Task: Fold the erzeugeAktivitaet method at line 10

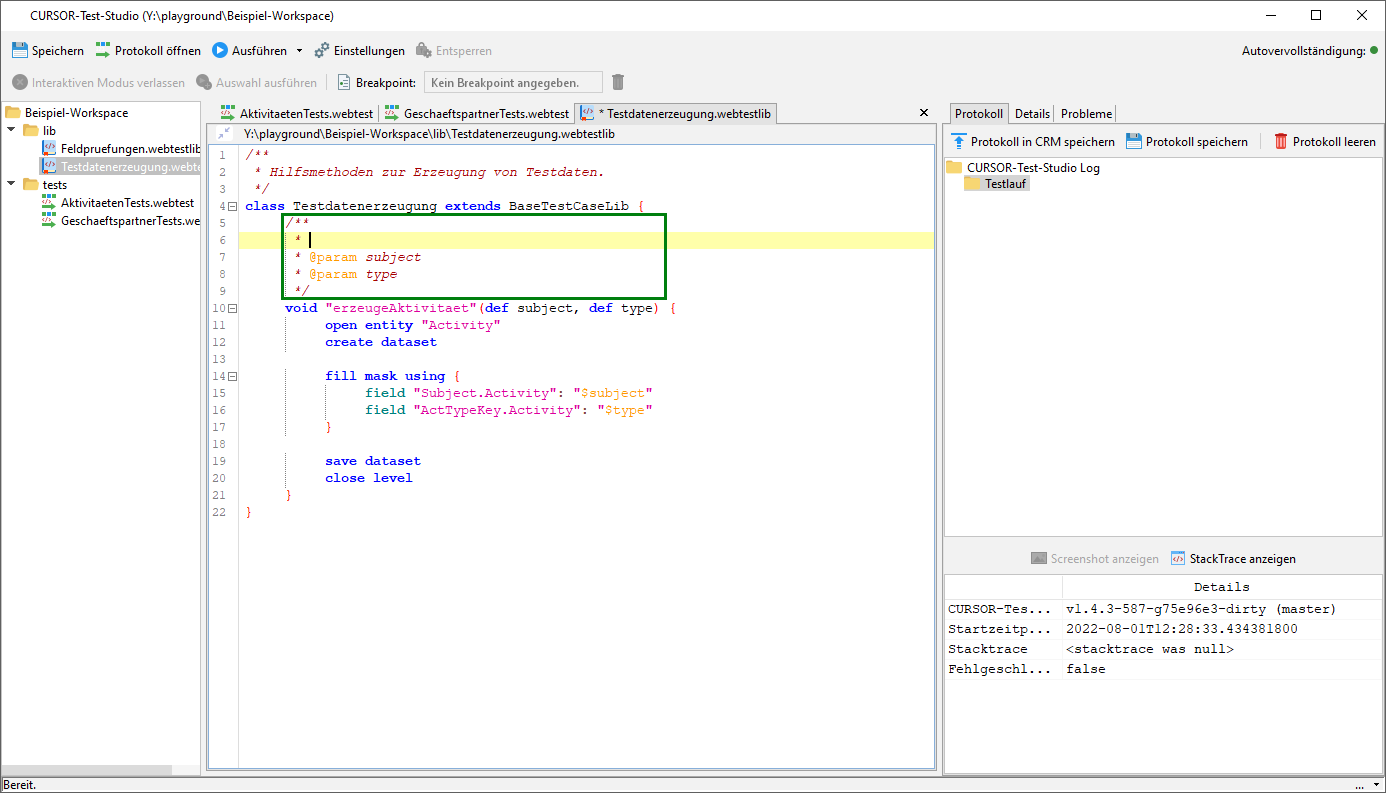Action: pos(233,309)
